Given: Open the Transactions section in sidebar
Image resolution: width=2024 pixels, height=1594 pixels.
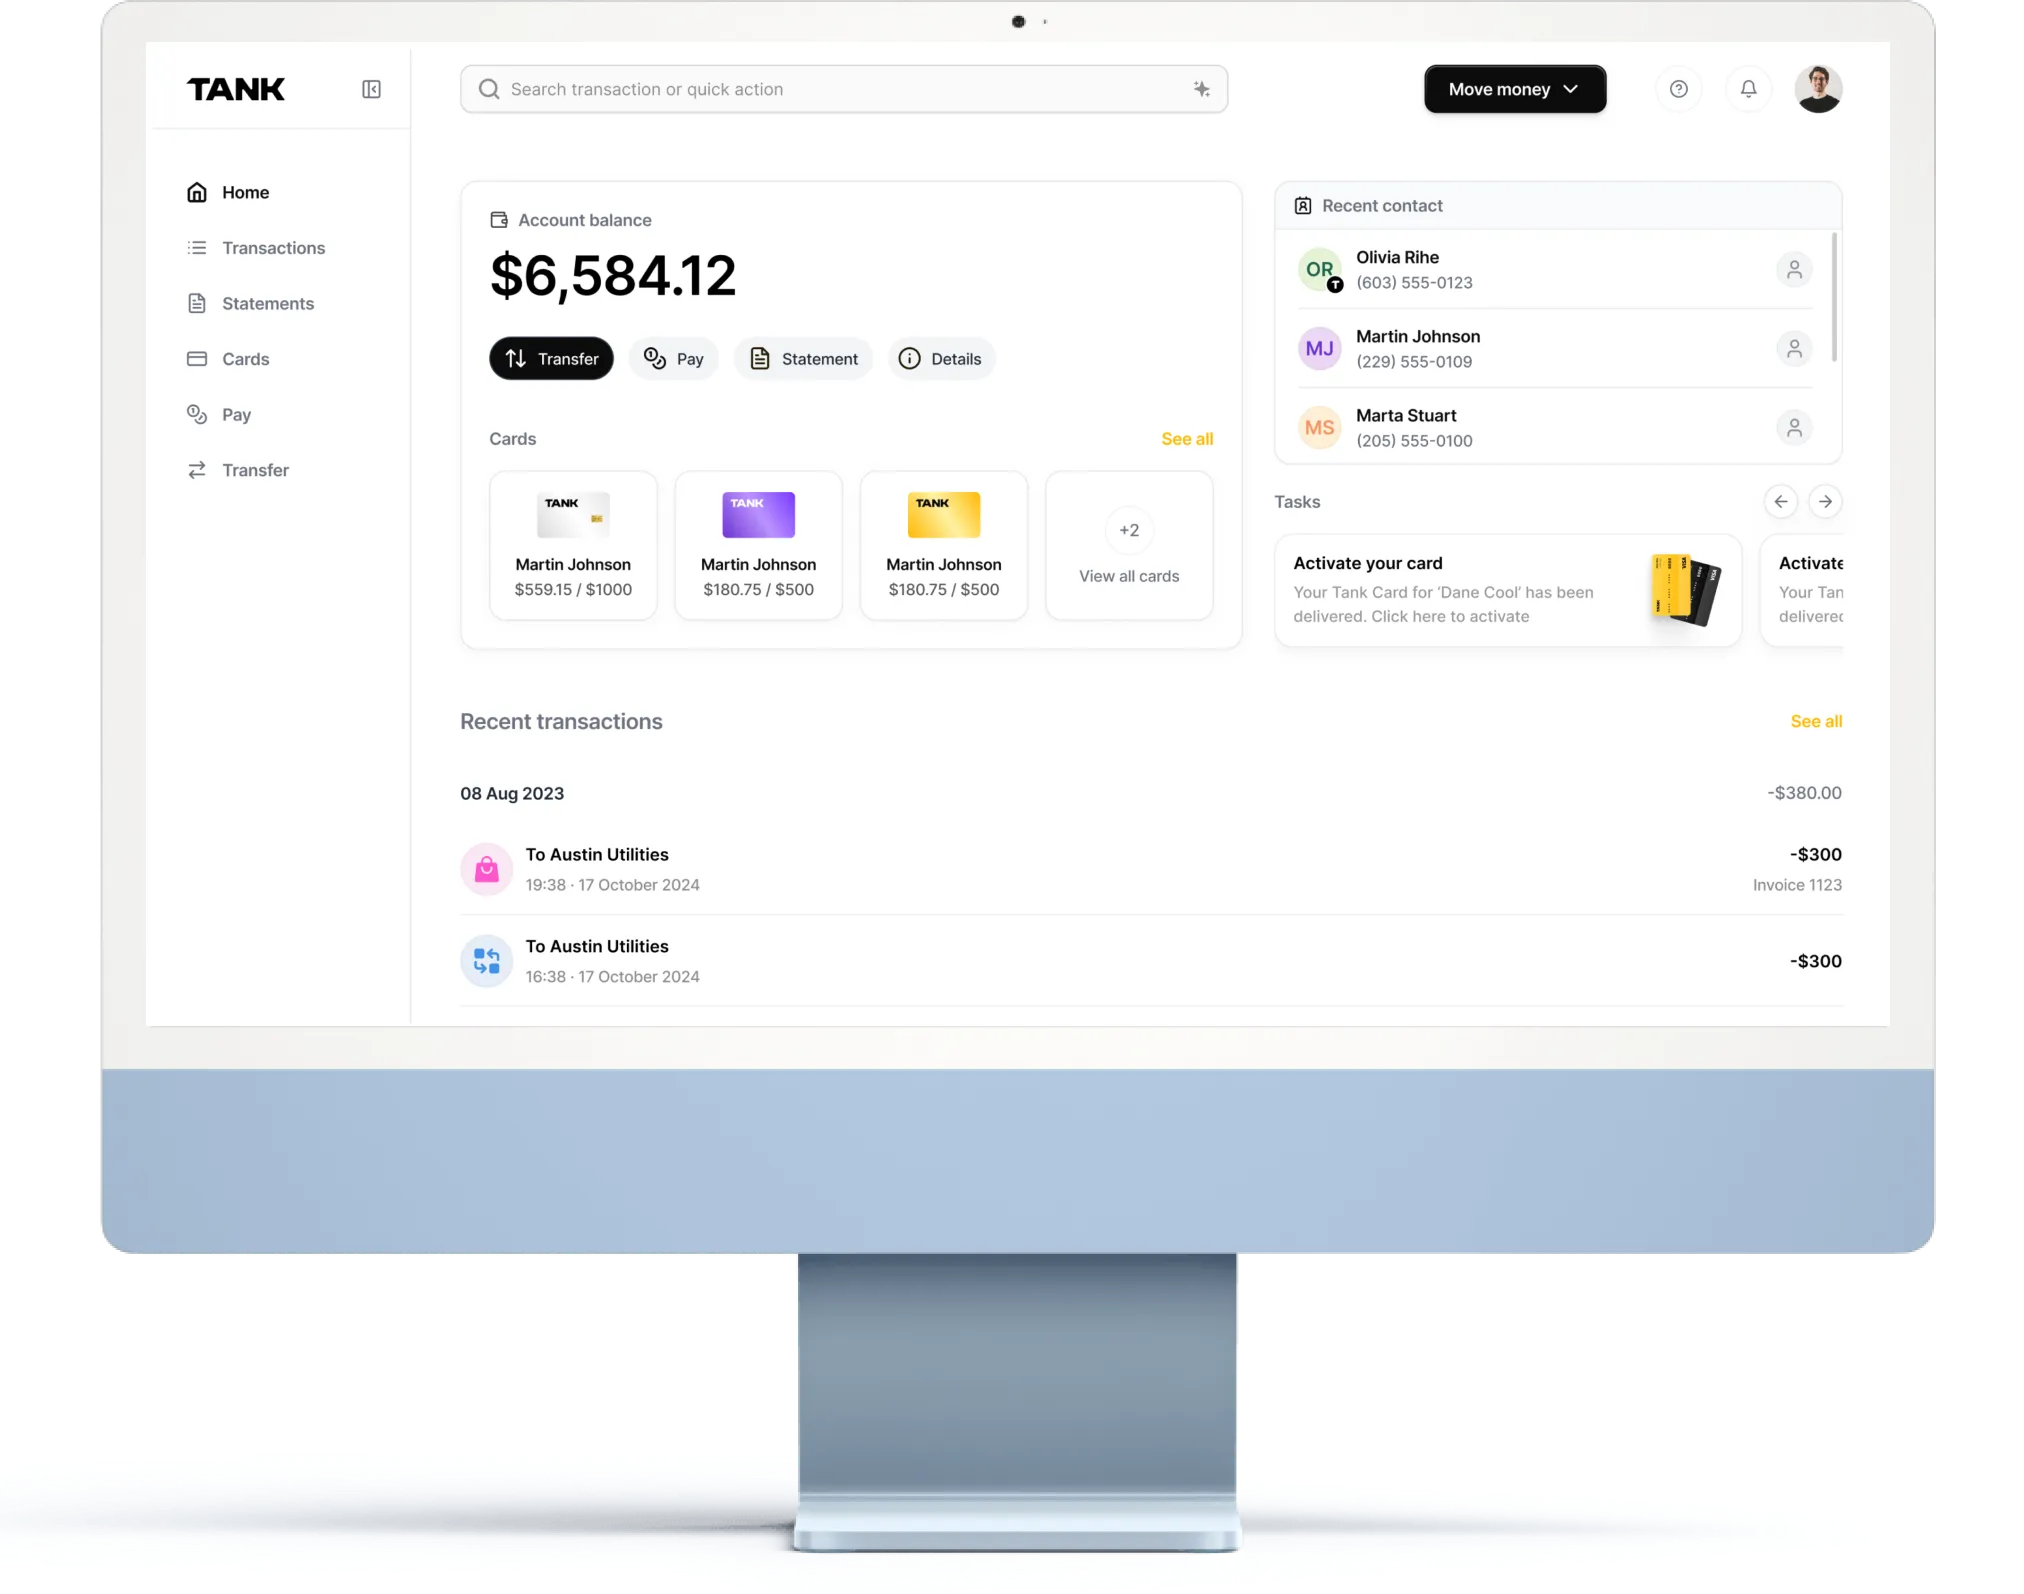Looking at the screenshot, I should tap(273, 247).
